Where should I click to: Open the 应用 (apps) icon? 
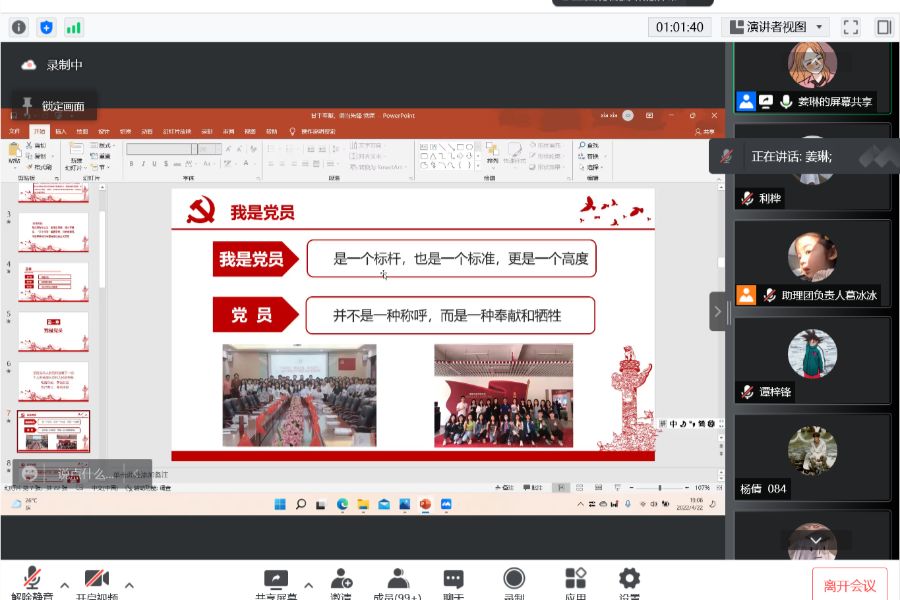click(x=575, y=580)
